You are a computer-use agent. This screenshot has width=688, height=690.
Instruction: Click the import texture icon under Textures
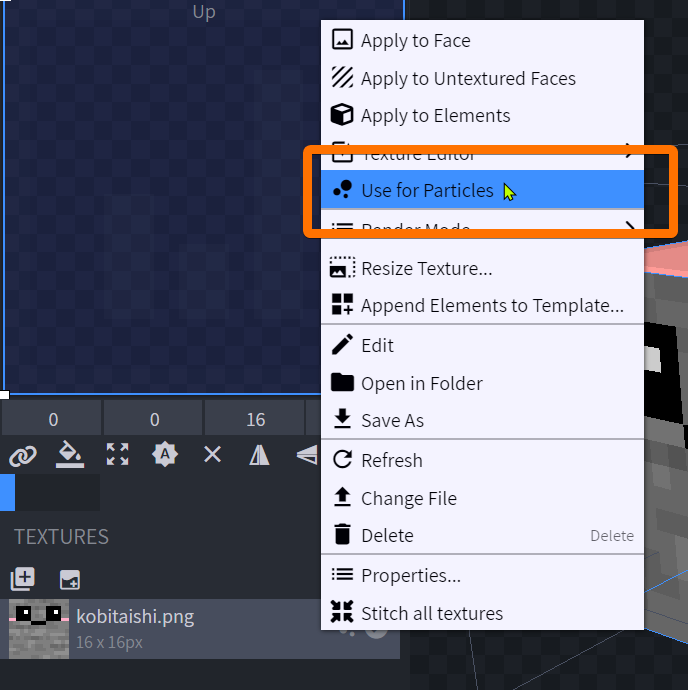tap(22, 579)
